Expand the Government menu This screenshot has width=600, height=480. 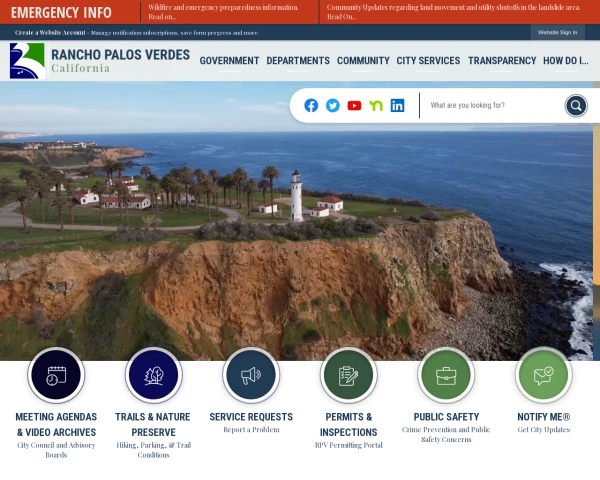229,61
